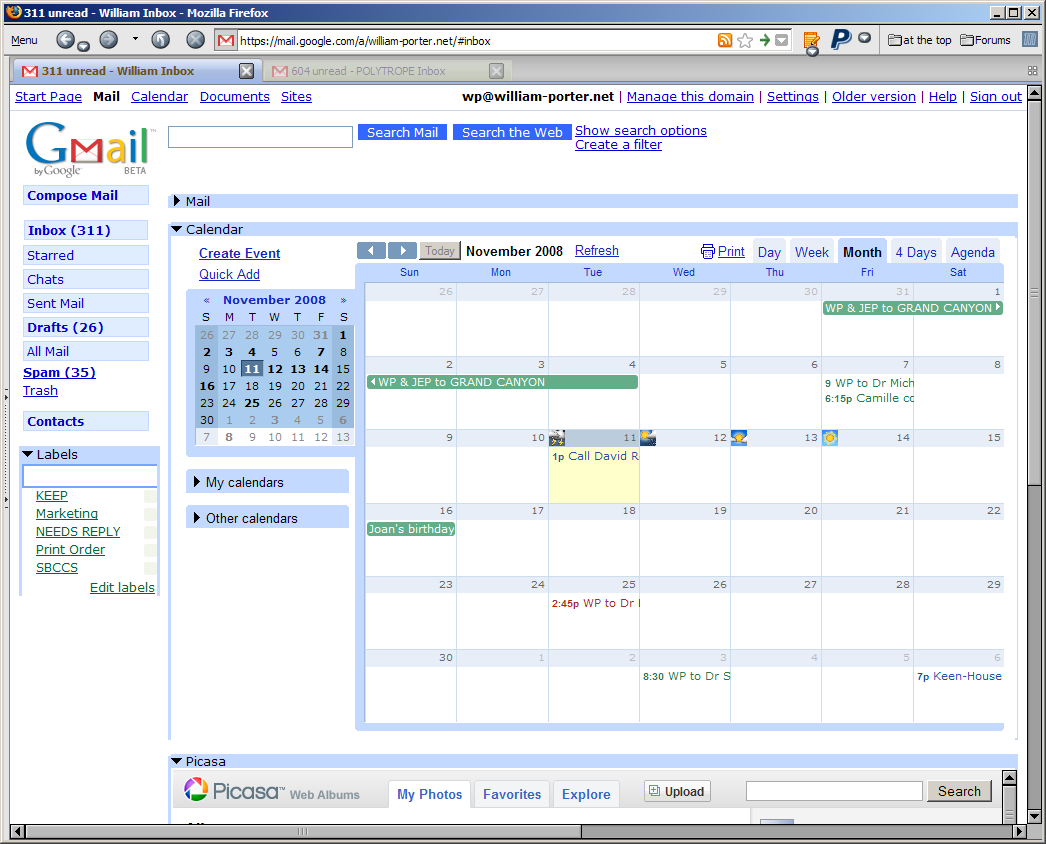Bookmark page with the star icon
The image size is (1046, 844).
click(x=745, y=41)
